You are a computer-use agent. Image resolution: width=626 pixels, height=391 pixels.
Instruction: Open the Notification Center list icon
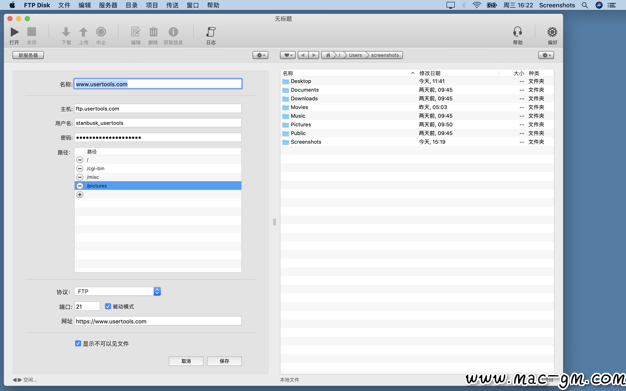point(612,5)
